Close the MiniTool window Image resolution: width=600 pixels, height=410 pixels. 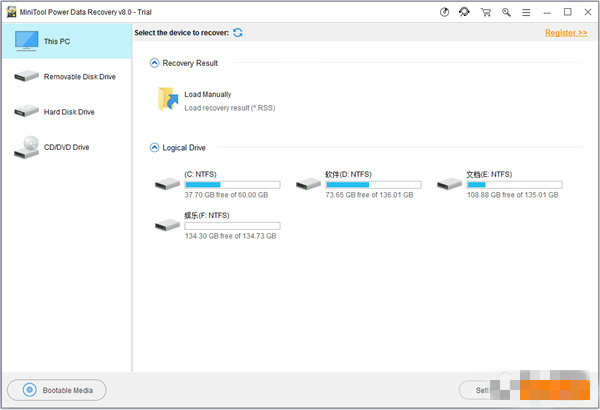[x=588, y=12]
